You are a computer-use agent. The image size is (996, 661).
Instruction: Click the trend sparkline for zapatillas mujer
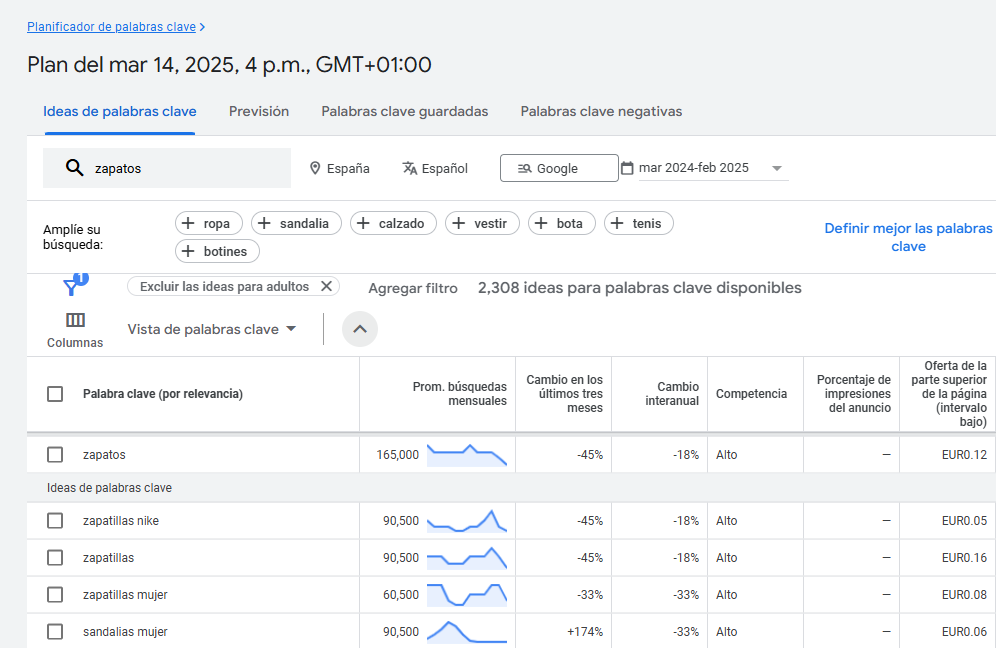467,595
